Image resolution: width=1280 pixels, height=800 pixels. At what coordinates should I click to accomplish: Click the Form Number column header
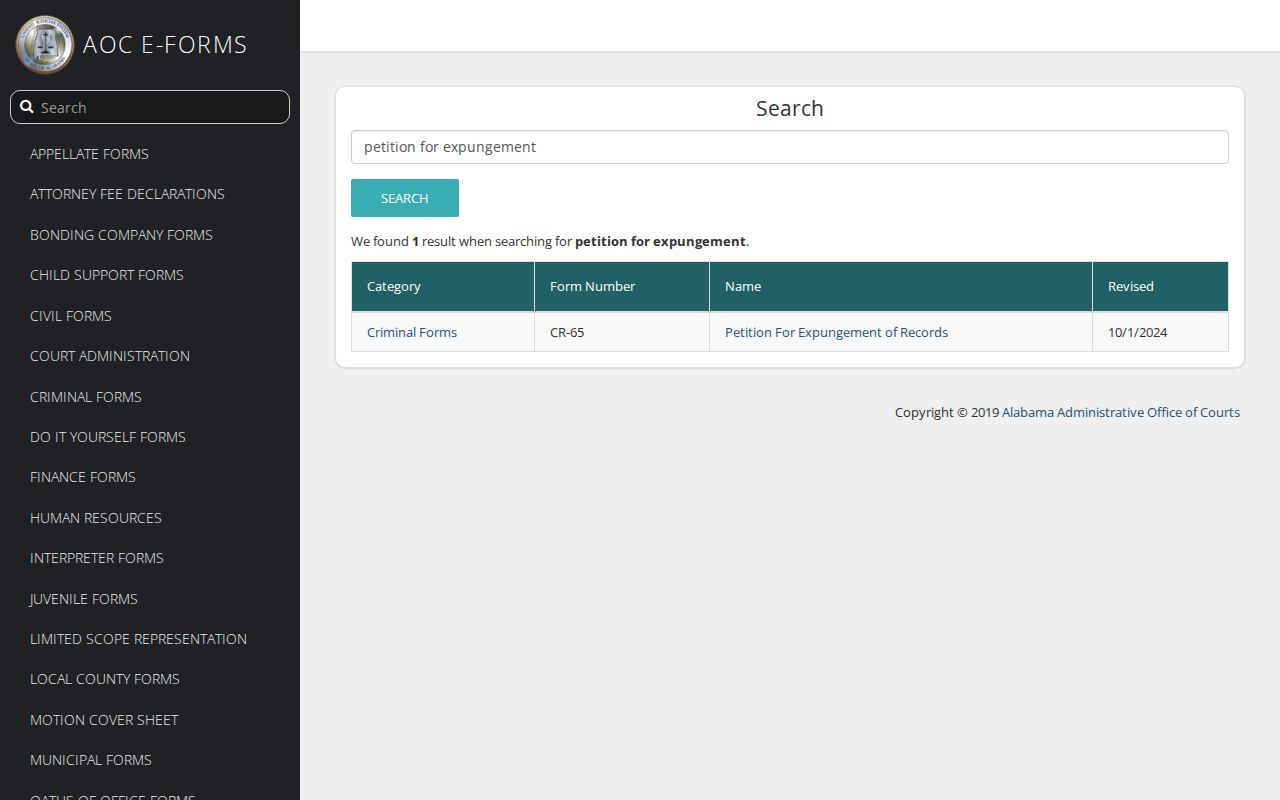[622, 287]
